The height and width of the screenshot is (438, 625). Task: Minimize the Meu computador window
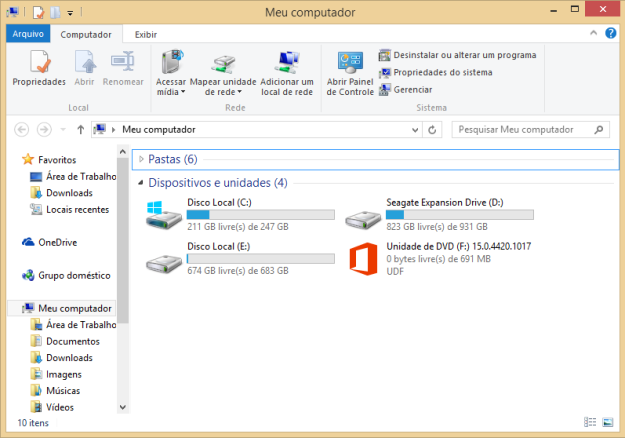click(553, 10)
